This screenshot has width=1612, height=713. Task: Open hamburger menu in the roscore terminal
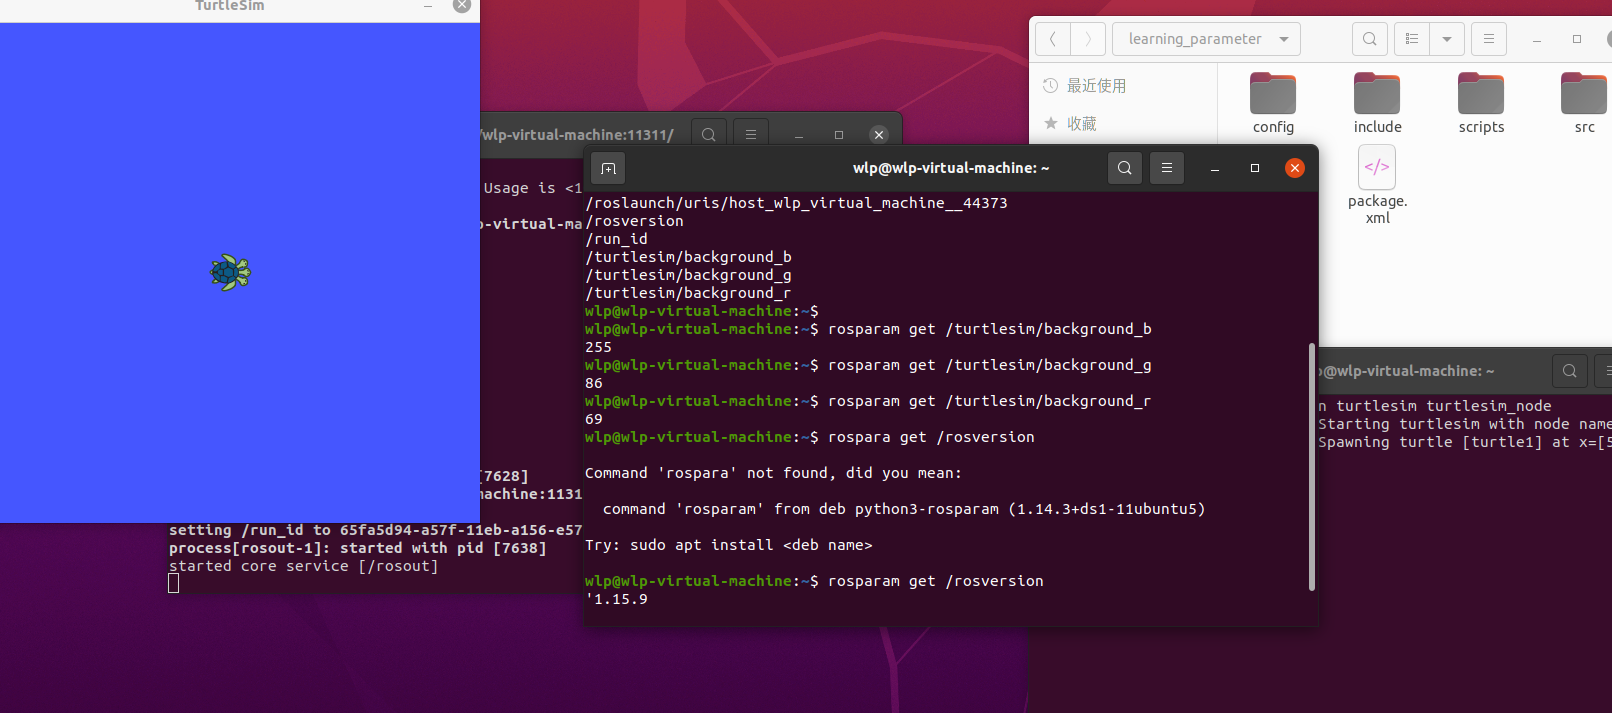(x=751, y=135)
